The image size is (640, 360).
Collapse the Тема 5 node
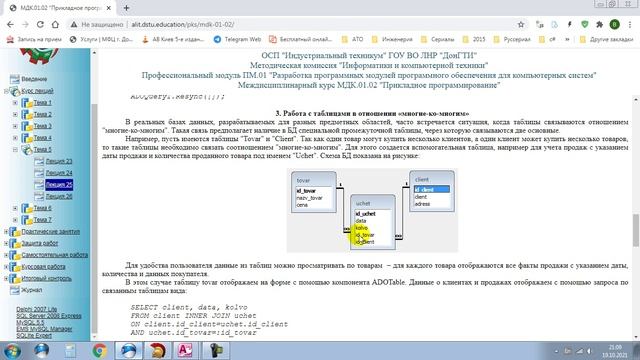[x=15, y=149]
